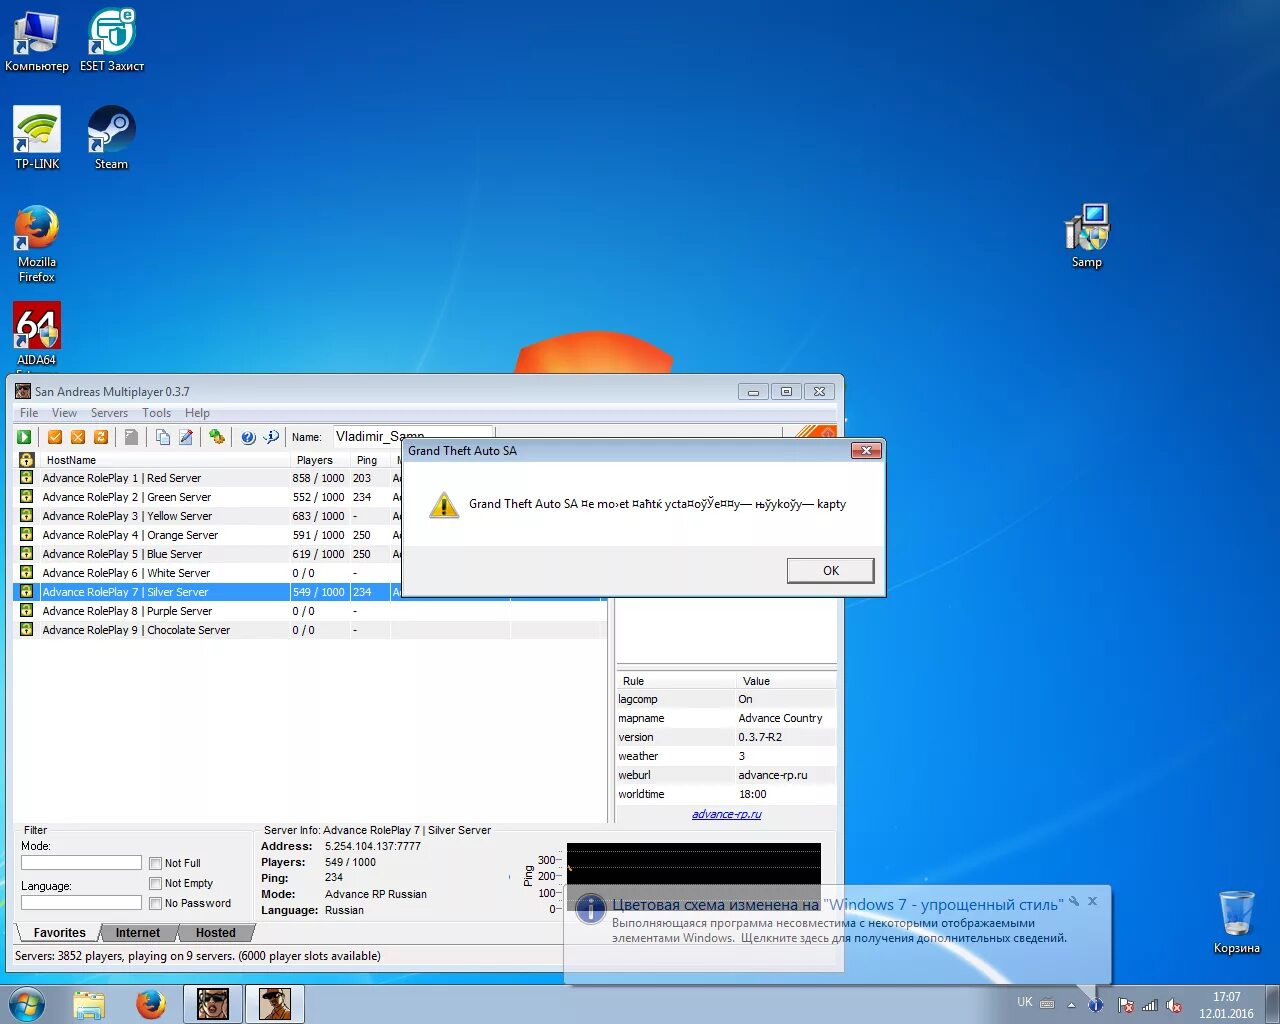Click lock icon of Advance RolePlay 1 Red Server
This screenshot has width=1280, height=1024.
[27, 478]
